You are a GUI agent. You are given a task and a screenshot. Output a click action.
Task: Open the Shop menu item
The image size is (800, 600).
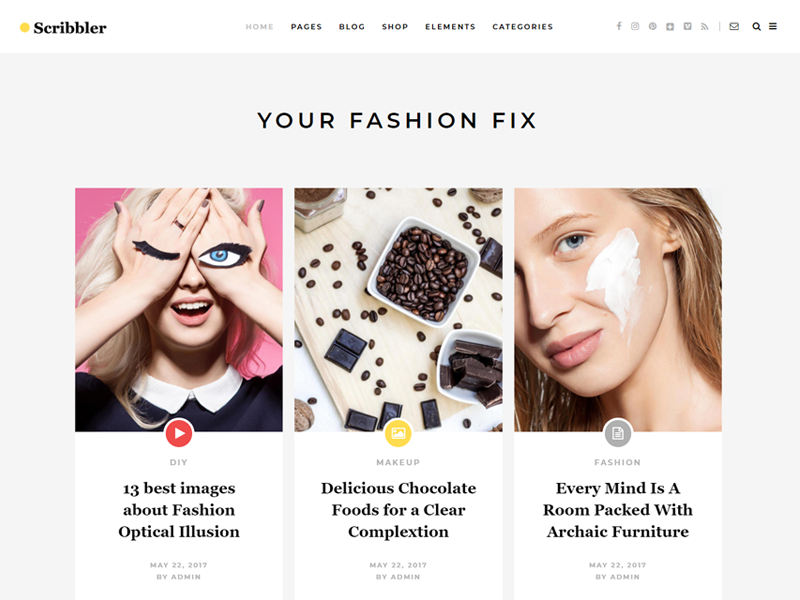[x=395, y=27]
